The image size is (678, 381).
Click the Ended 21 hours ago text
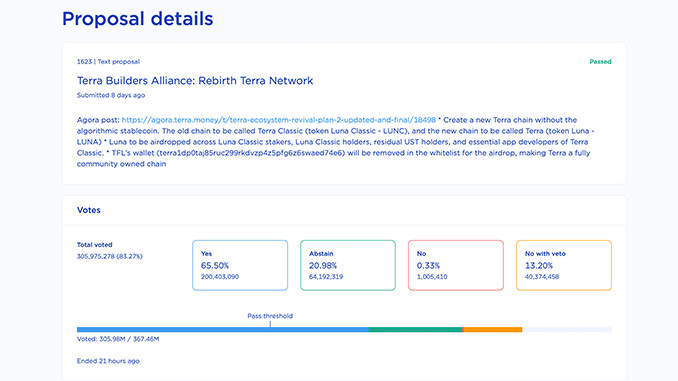(108, 361)
